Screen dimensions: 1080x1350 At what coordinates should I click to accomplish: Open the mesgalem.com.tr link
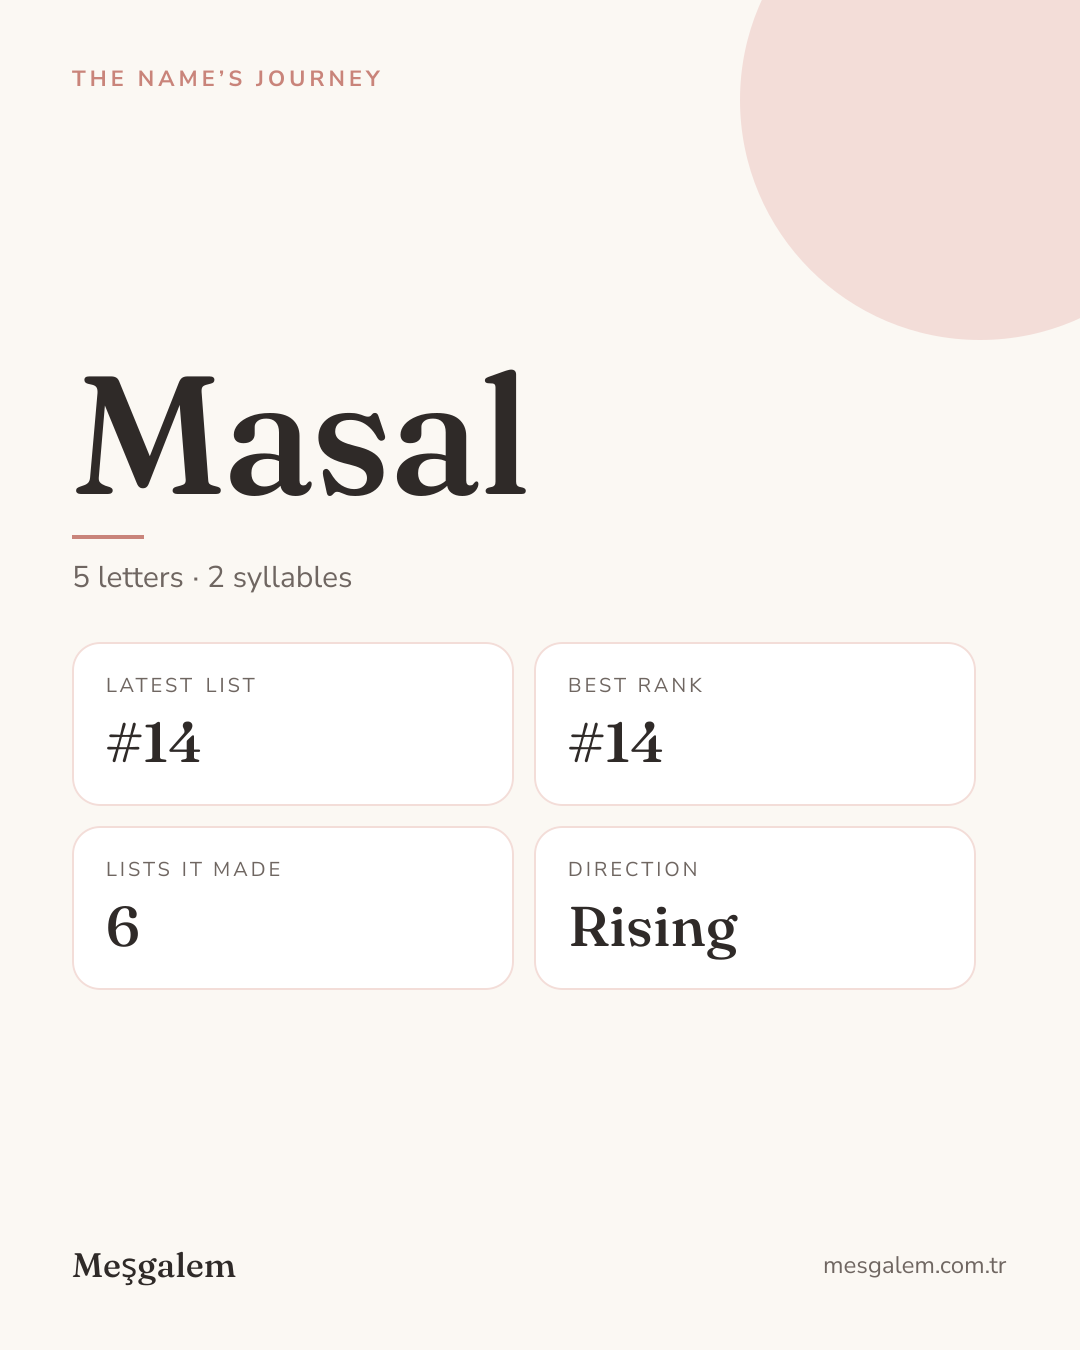click(914, 1265)
